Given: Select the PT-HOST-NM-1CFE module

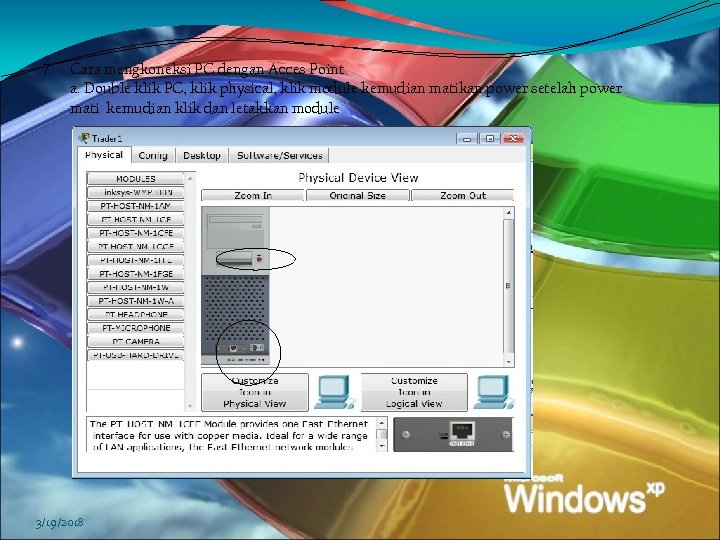Looking at the screenshot, I should point(135,233).
